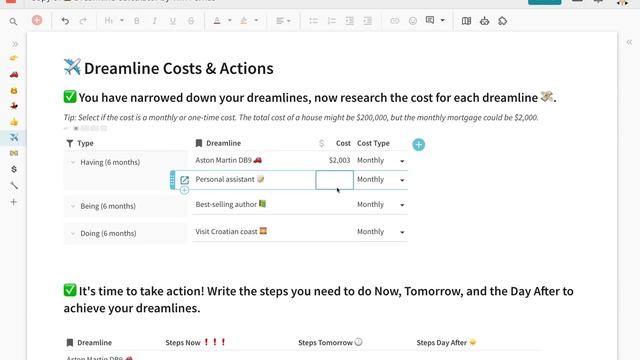Image resolution: width=640 pixels, height=360 pixels.
Task: Open the heading style dropdown arrow
Action: (122, 20)
